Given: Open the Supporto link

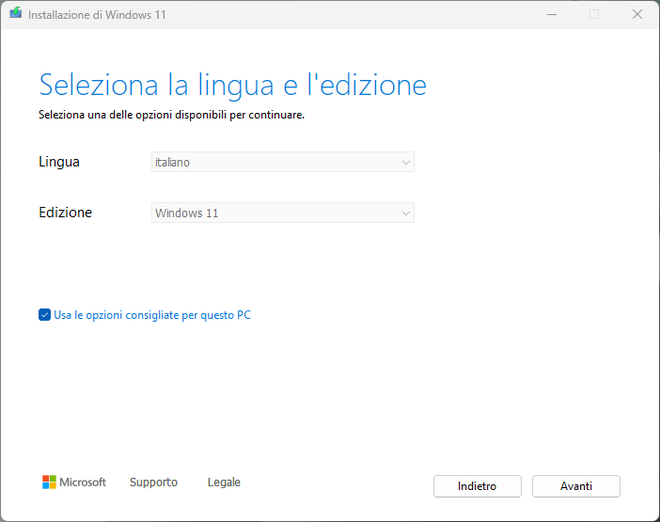Looking at the screenshot, I should [154, 482].
